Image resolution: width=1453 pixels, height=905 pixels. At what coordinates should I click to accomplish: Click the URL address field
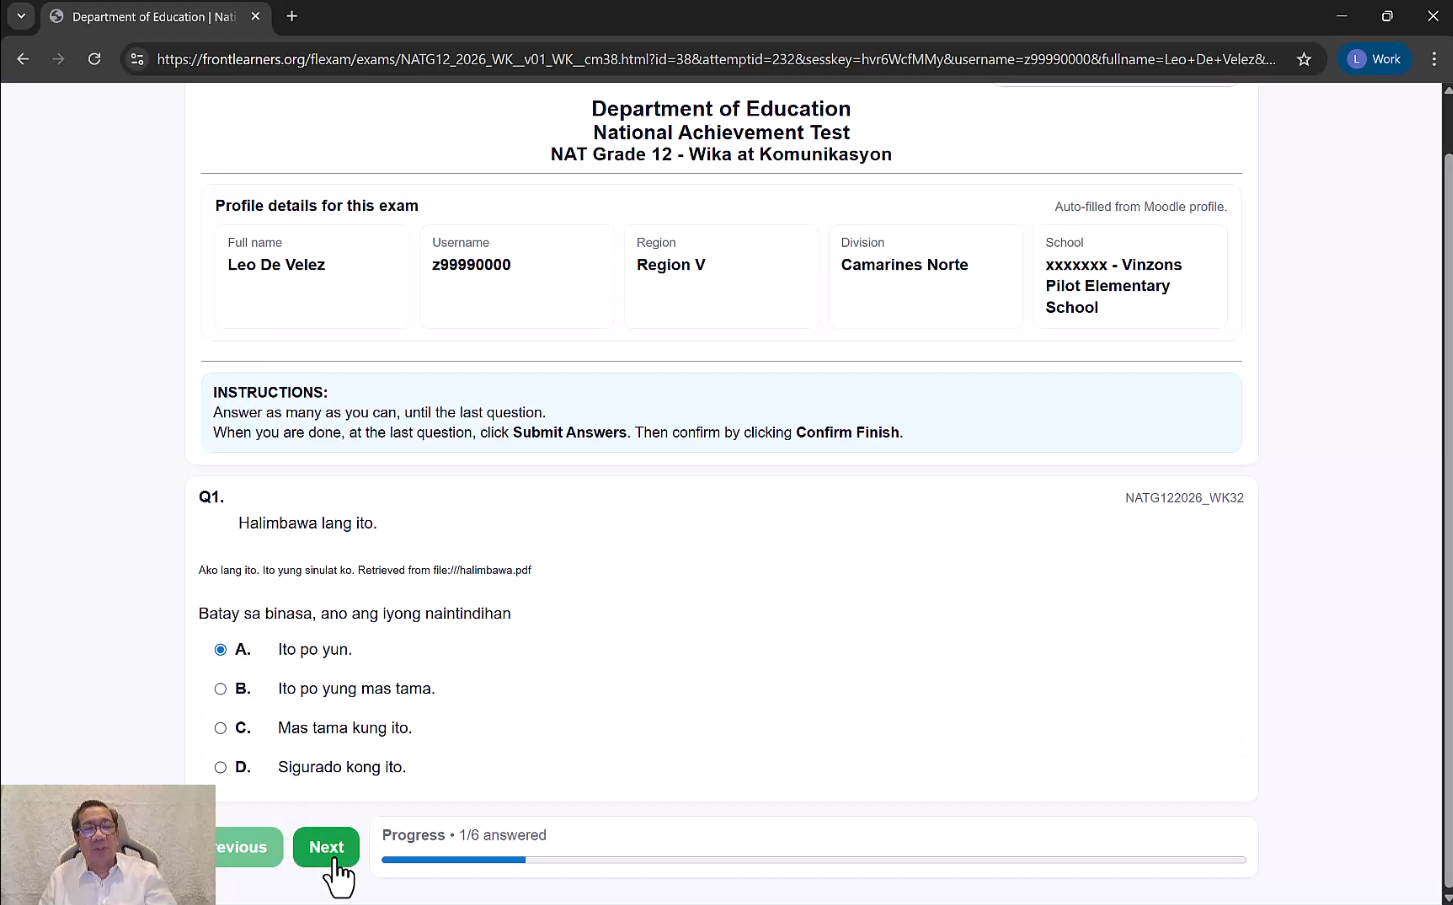click(715, 59)
